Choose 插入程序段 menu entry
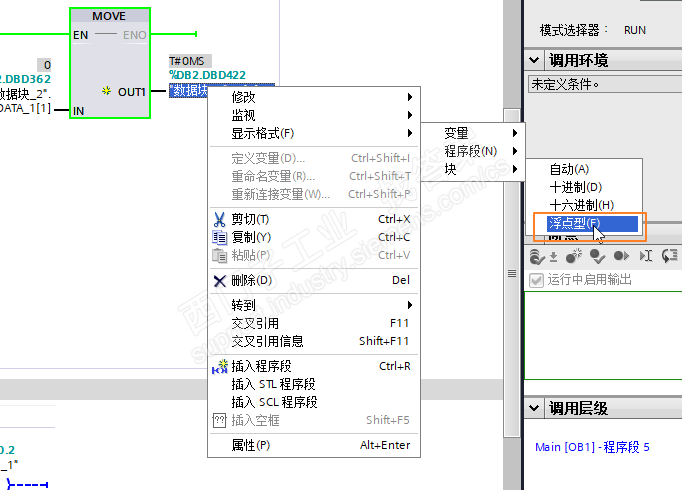The height and width of the screenshot is (490, 682). pyautogui.click(x=314, y=366)
